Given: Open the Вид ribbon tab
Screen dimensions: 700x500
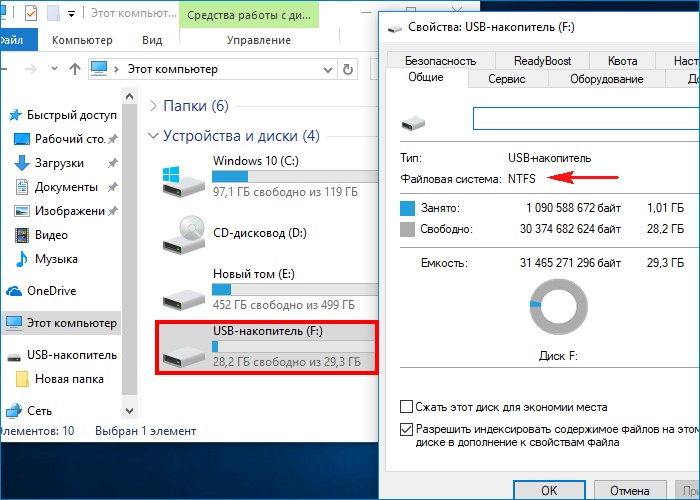Looking at the screenshot, I should 152,40.
